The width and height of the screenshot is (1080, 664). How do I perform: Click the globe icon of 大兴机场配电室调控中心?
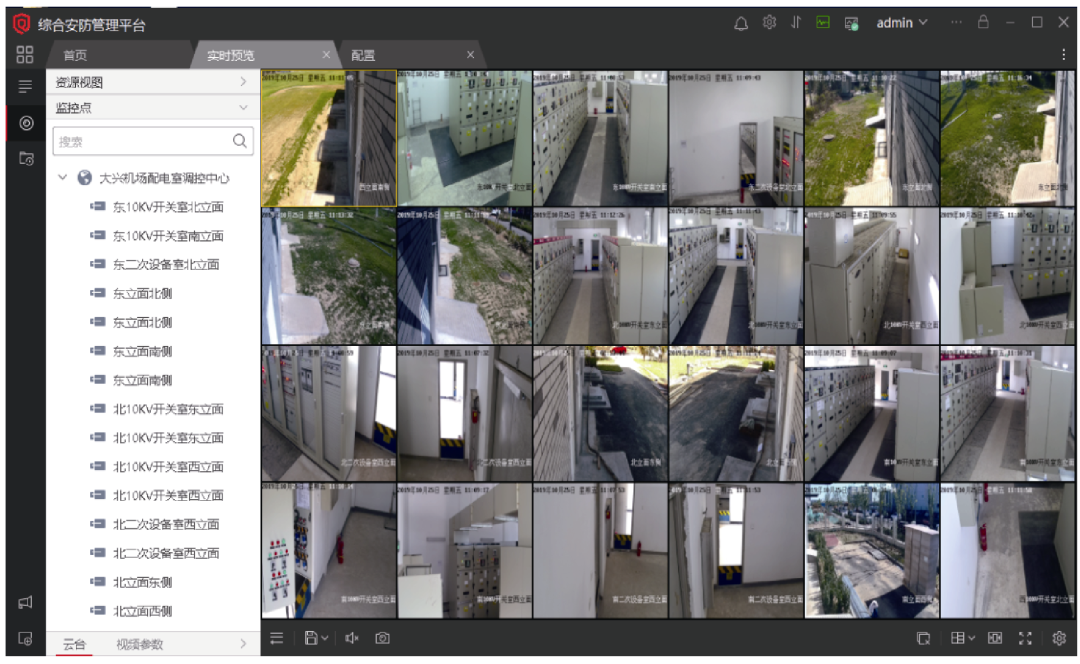85,178
